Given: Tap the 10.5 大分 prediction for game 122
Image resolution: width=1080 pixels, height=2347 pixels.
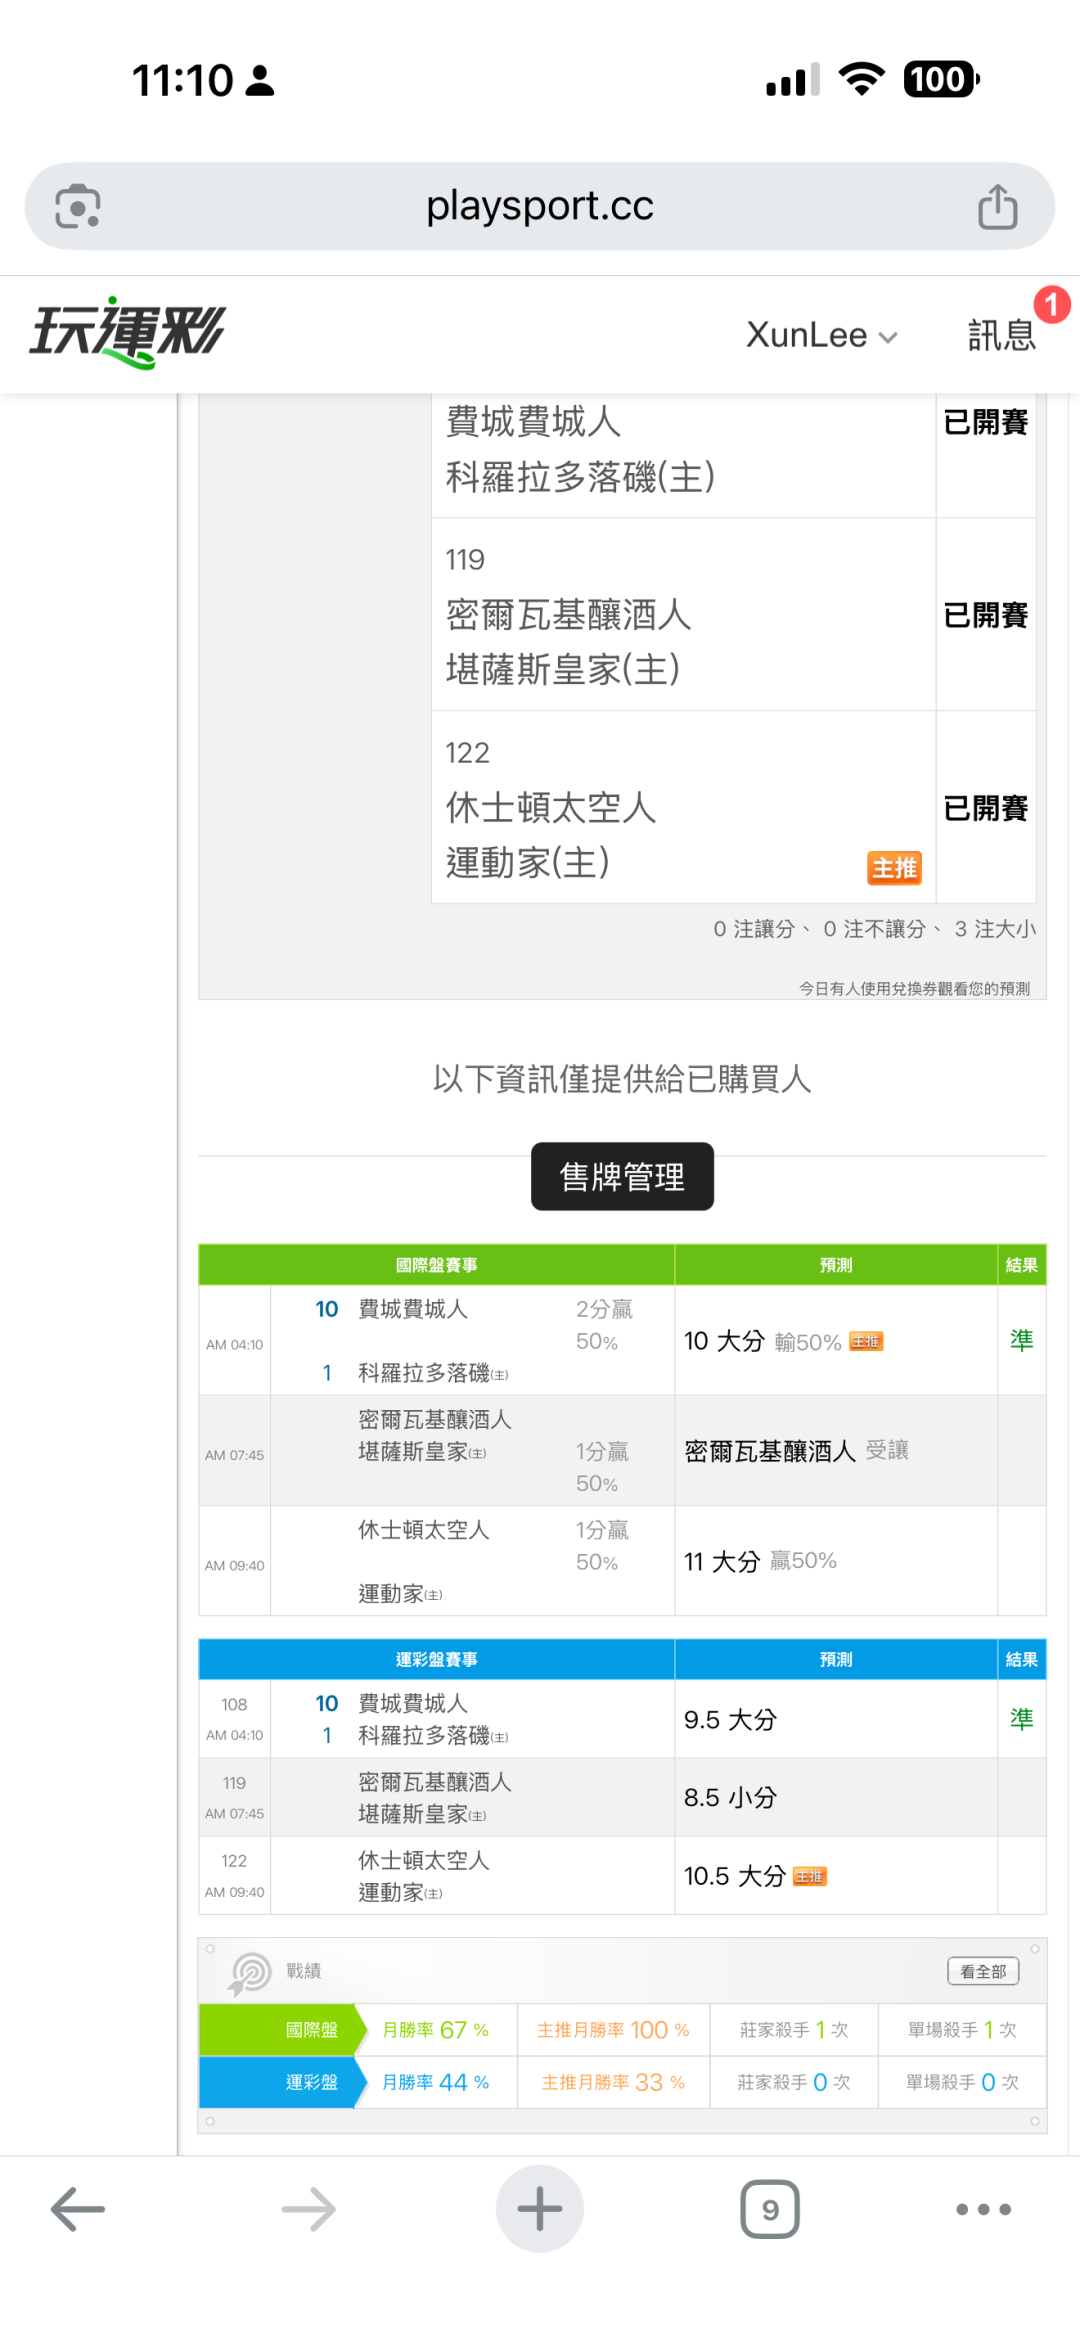Looking at the screenshot, I should point(735,1876).
